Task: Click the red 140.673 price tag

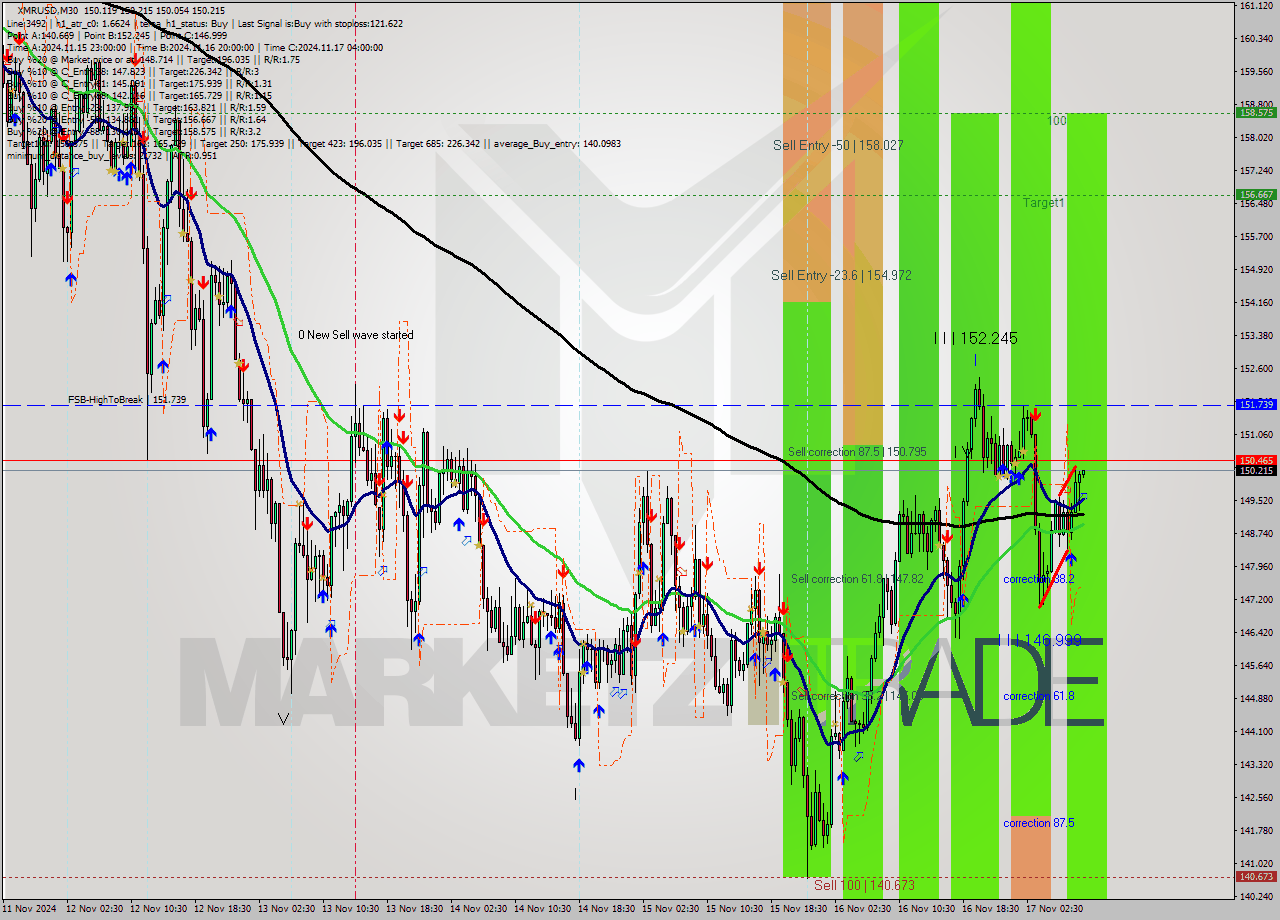Action: point(1256,877)
